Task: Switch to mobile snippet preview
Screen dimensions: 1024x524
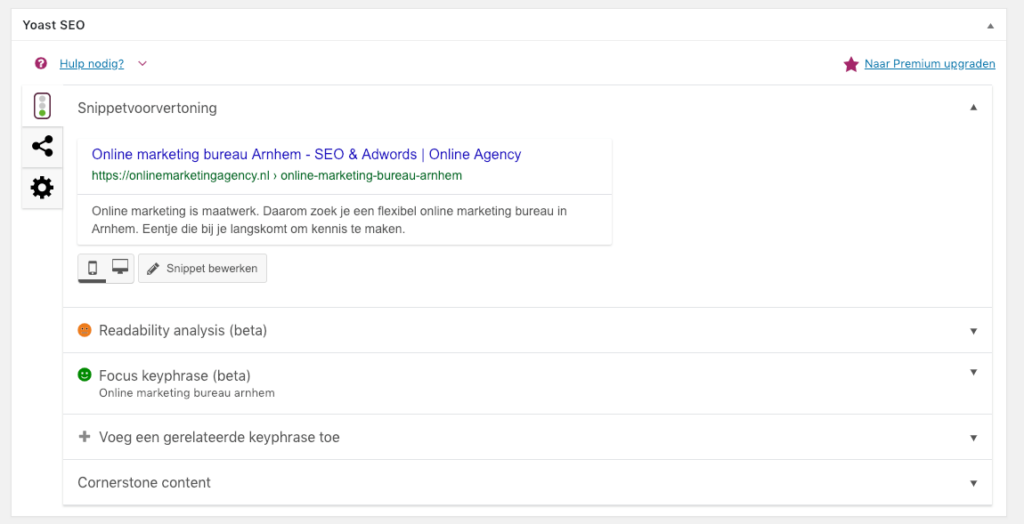Action: coord(92,268)
